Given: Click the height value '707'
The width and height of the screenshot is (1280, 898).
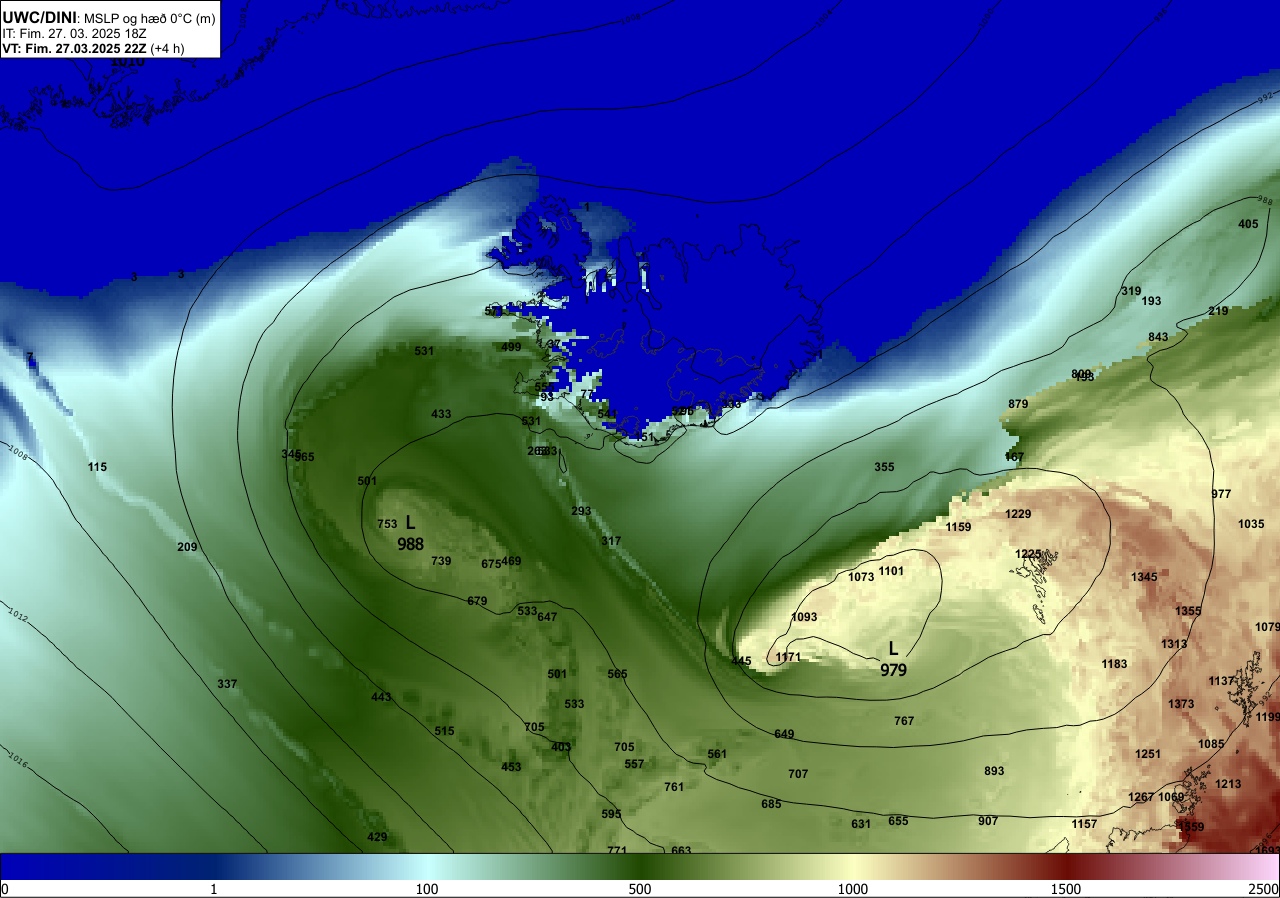Looking at the screenshot, I should pos(798,774).
